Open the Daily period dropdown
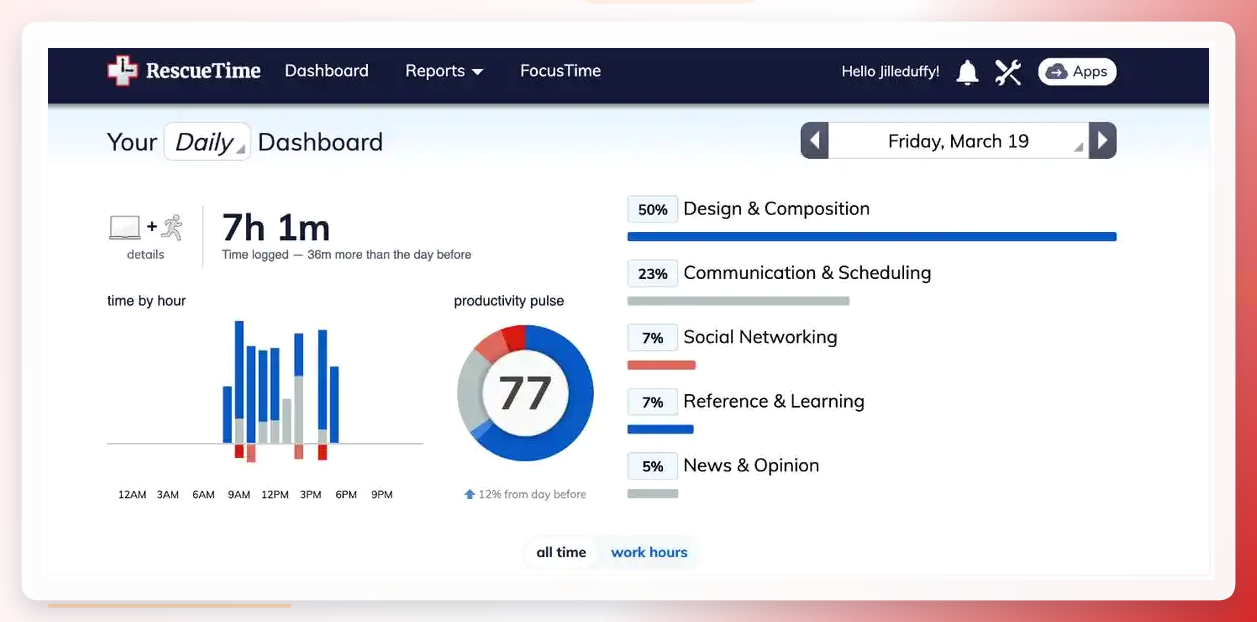The height and width of the screenshot is (622, 1257). point(207,142)
